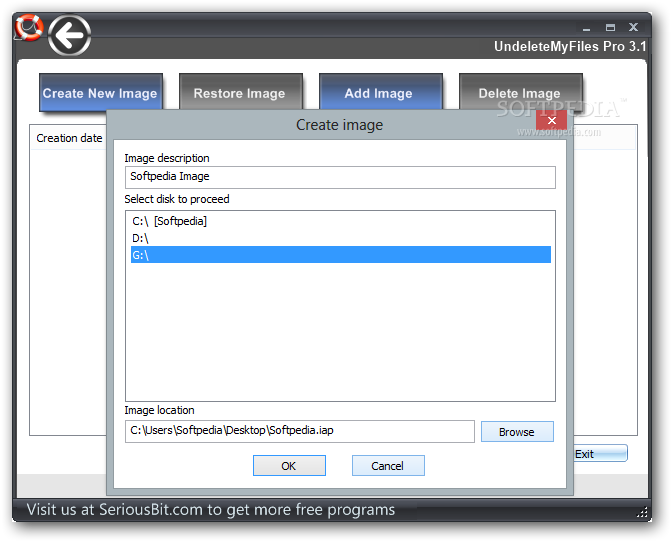
Task: Minimize the UndeleteMyFiles window
Action: [586, 28]
